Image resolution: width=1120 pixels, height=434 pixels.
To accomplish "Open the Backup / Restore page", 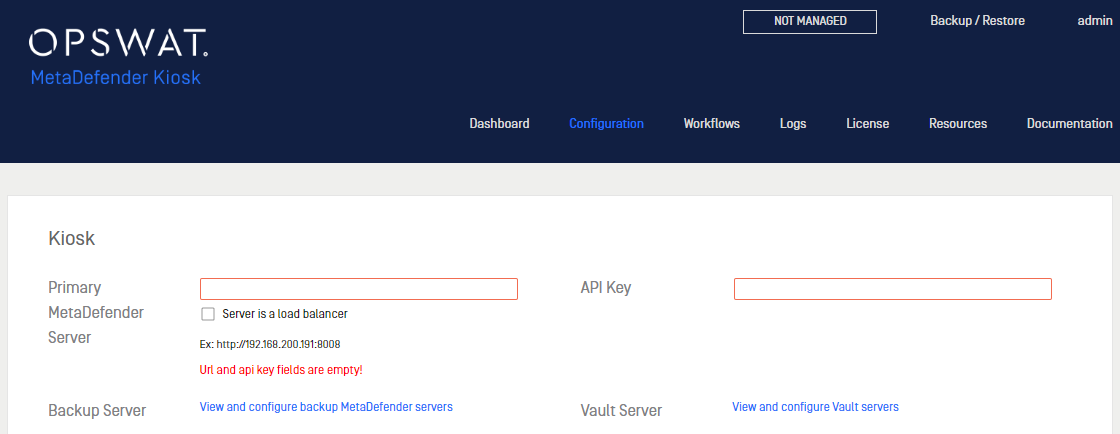I will [977, 21].
